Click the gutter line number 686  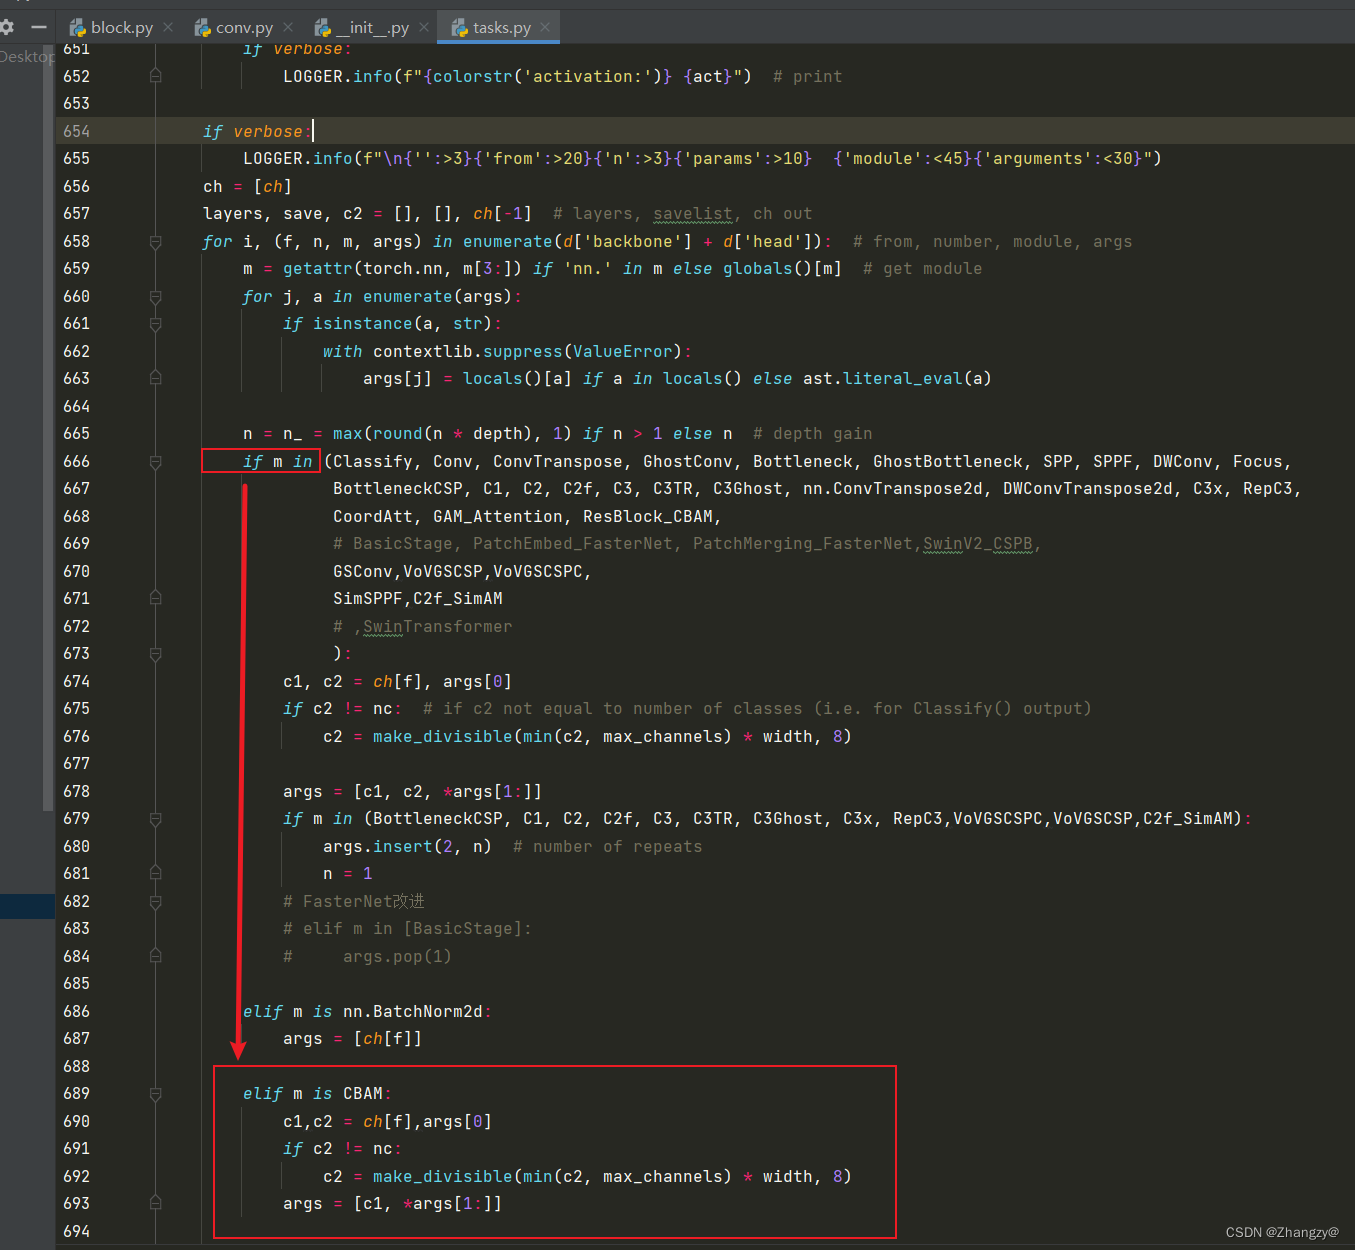pos(76,1011)
